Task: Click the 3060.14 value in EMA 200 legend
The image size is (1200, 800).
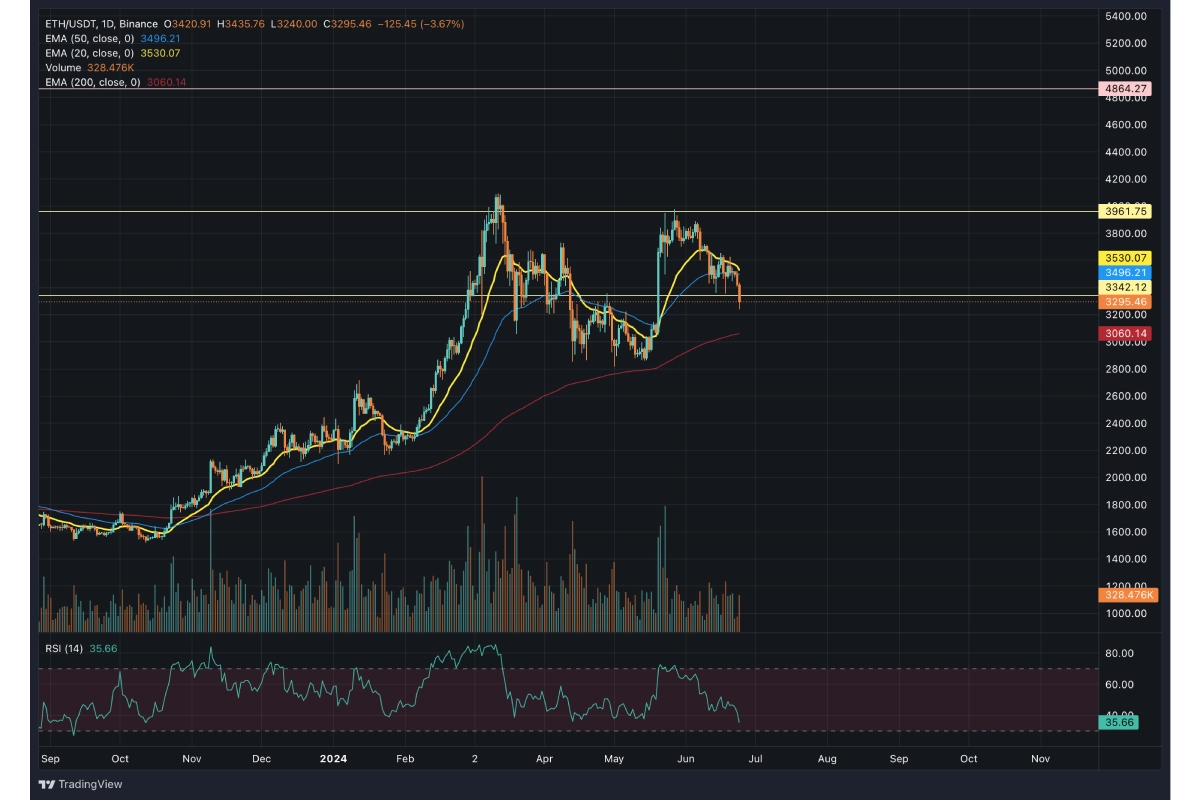Action: point(166,82)
